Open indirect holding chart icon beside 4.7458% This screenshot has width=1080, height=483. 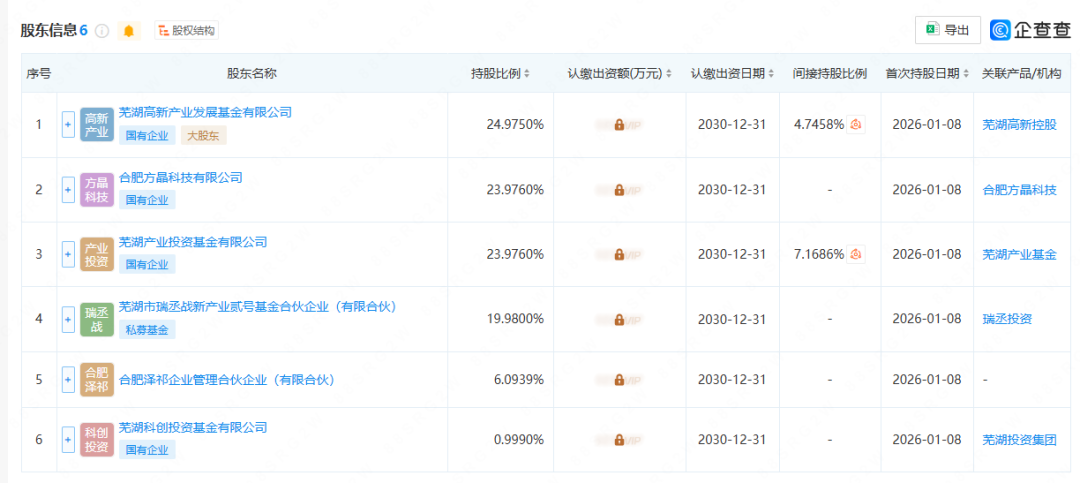[x=856, y=125]
